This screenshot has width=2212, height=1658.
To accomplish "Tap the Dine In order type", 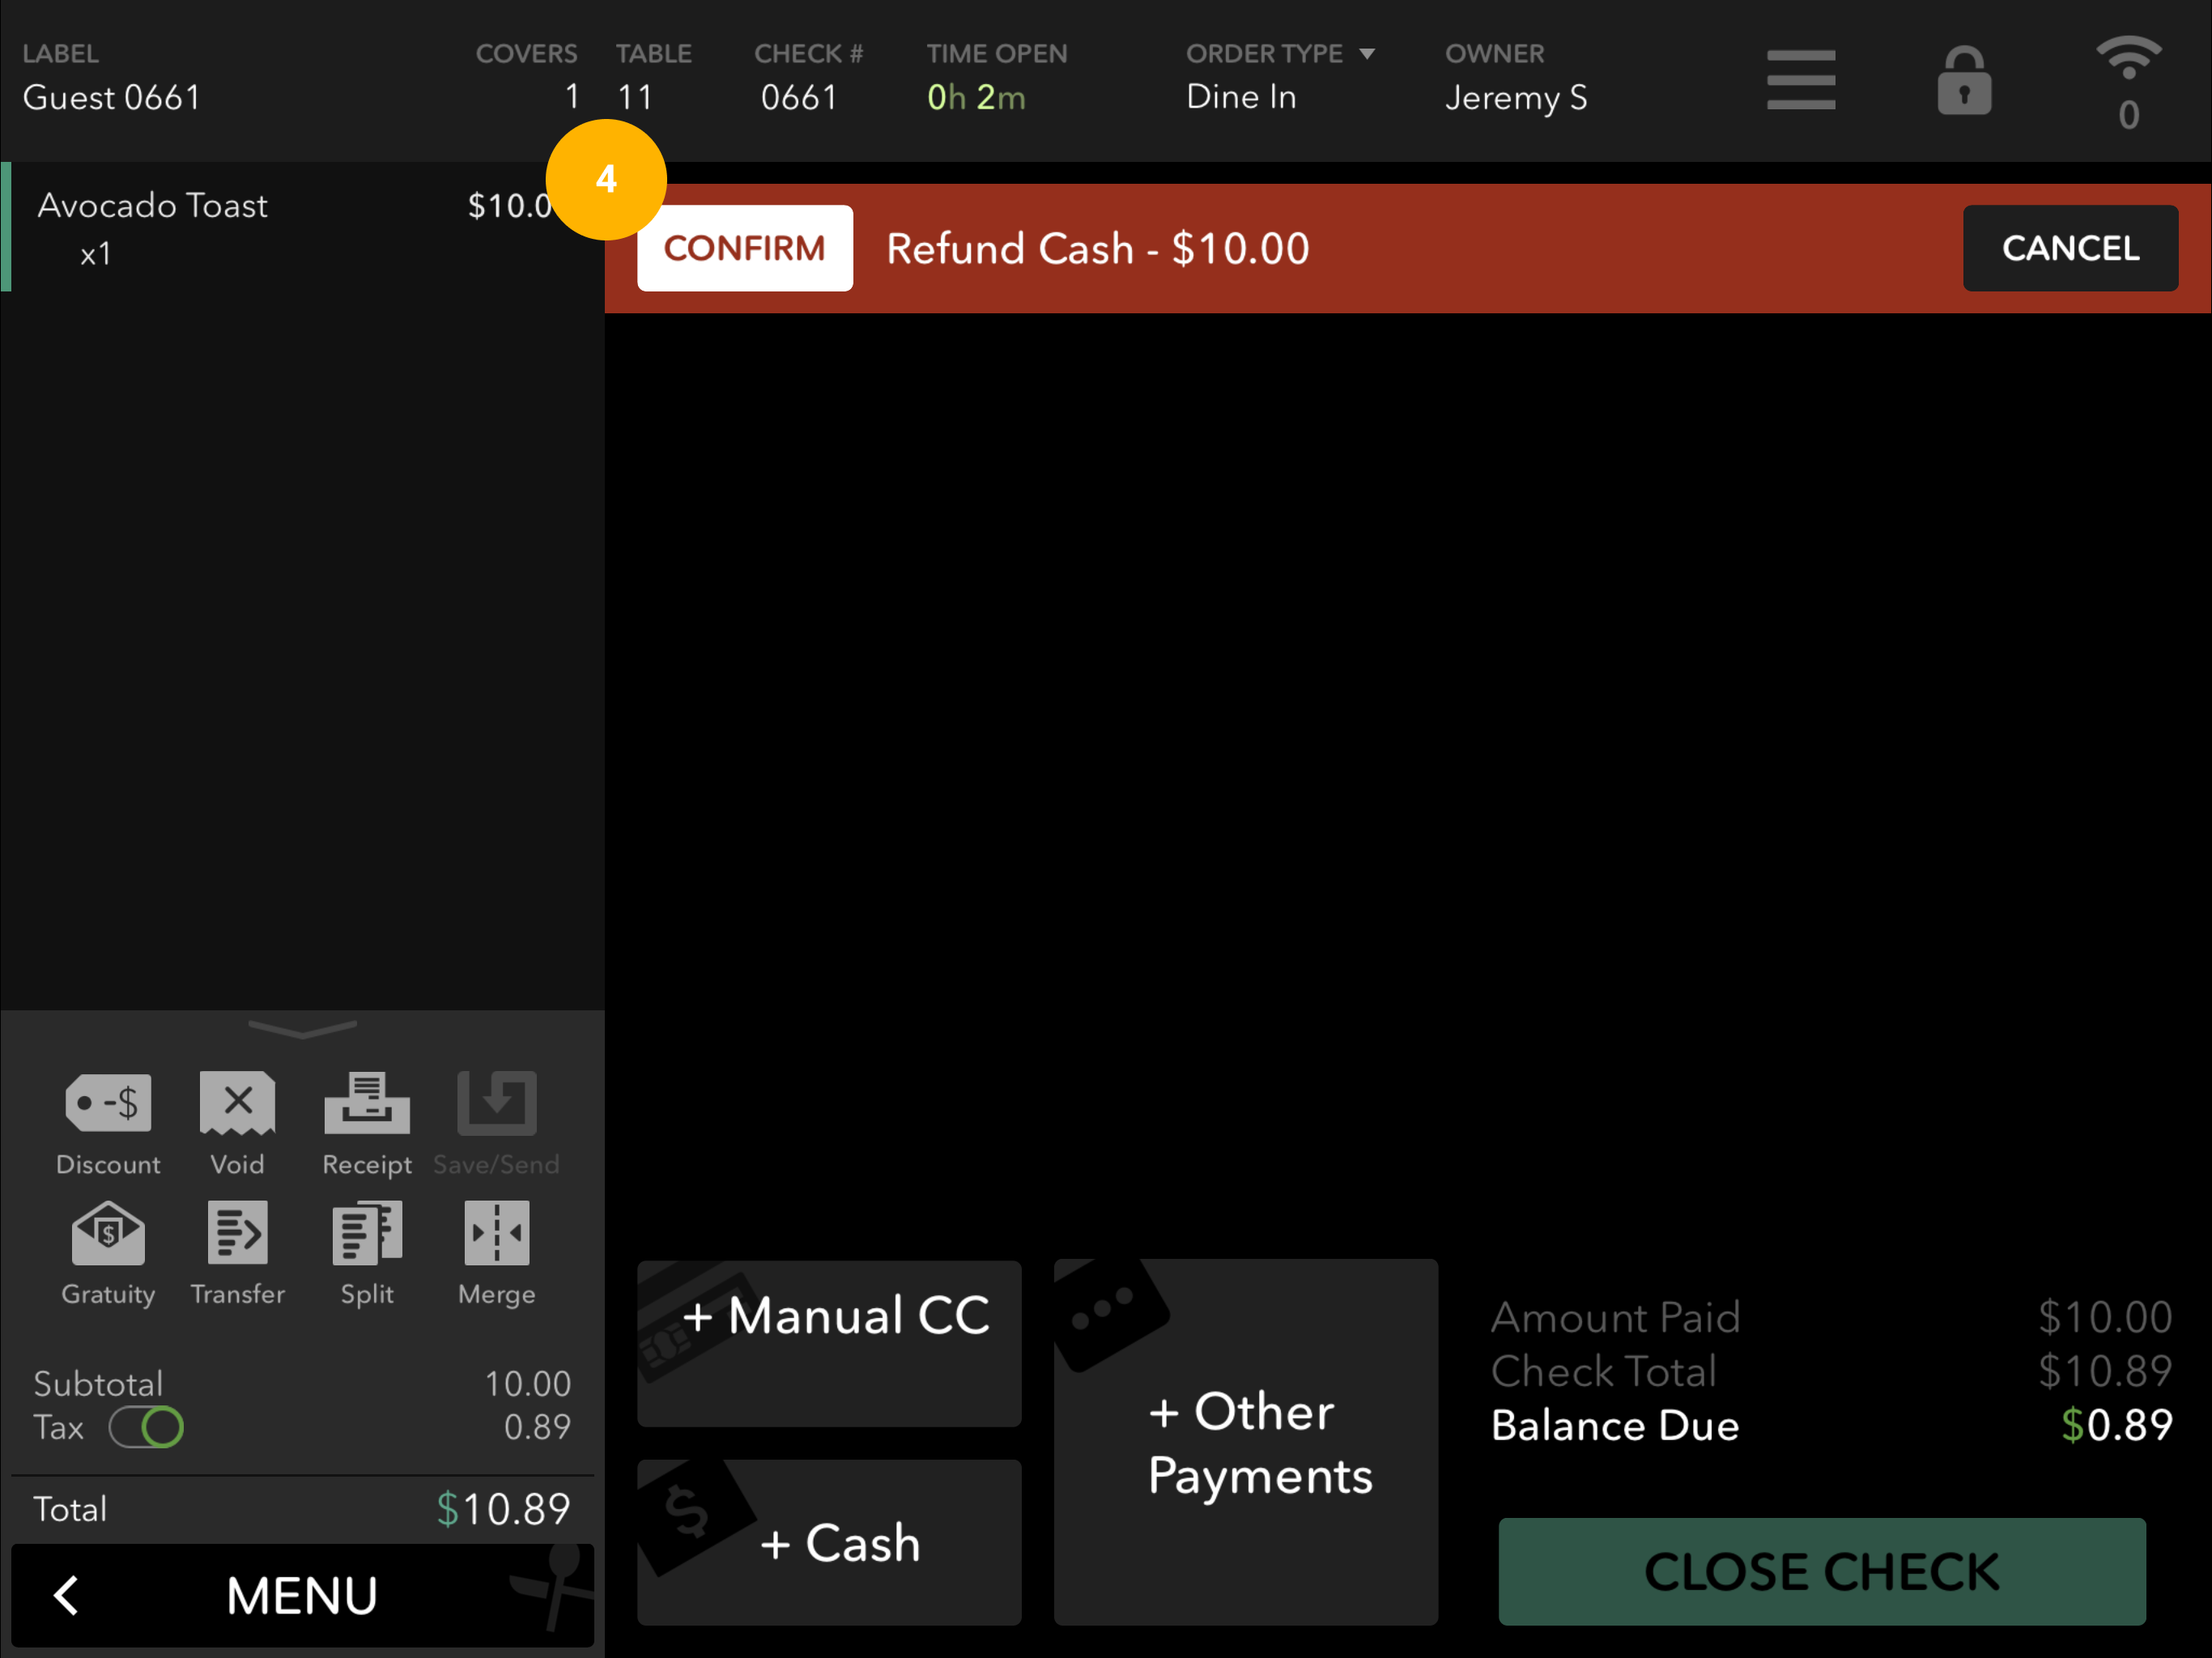I will [x=1241, y=97].
